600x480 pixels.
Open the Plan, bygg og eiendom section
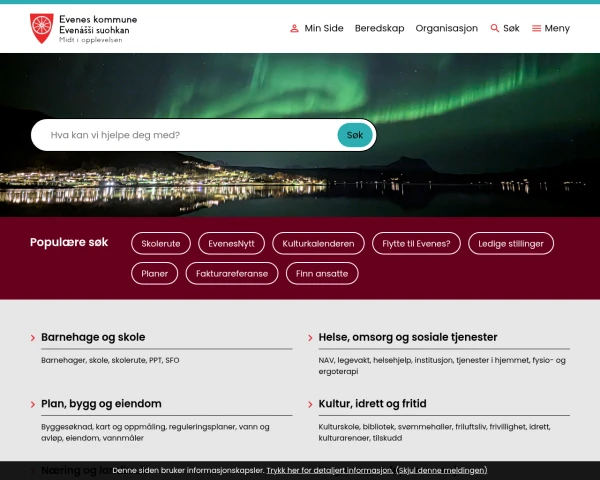[x=101, y=404]
